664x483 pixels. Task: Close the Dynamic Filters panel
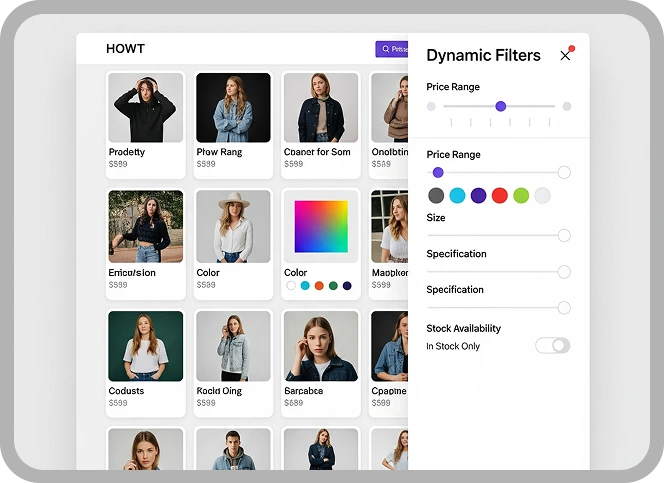(x=565, y=55)
